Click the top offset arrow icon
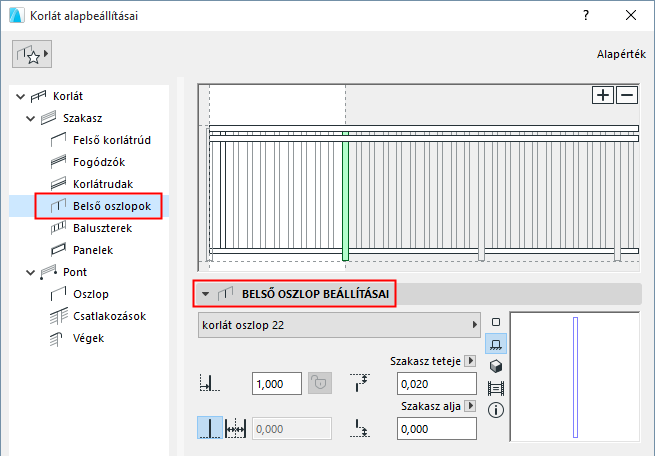655x456 pixels. [360, 383]
